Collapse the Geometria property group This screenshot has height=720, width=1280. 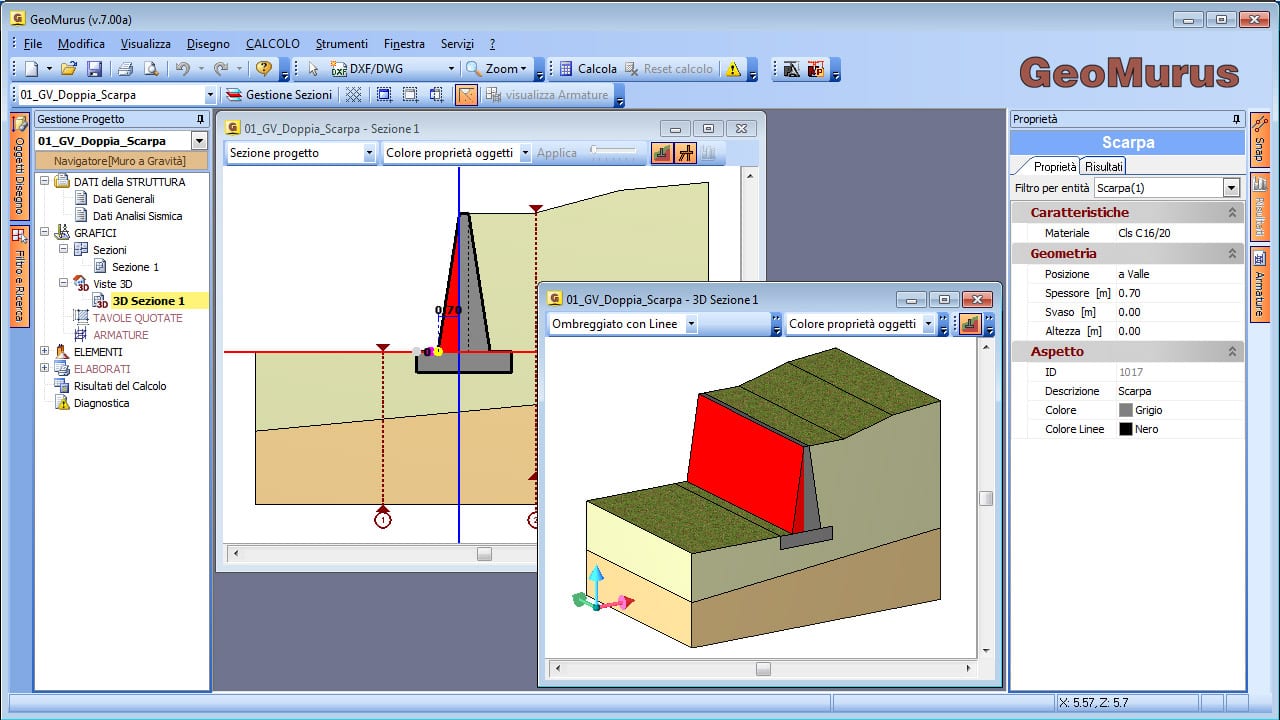(1232, 254)
